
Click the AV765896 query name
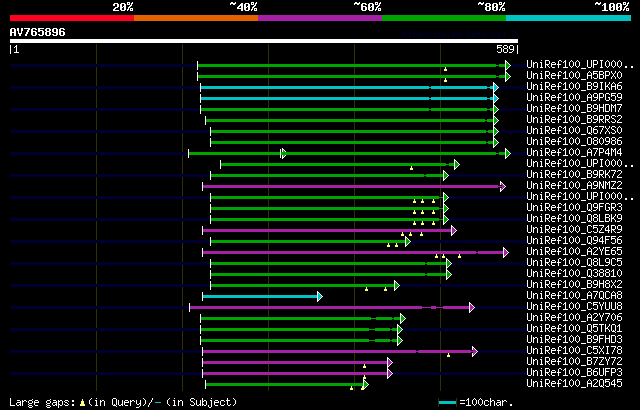click(37, 32)
